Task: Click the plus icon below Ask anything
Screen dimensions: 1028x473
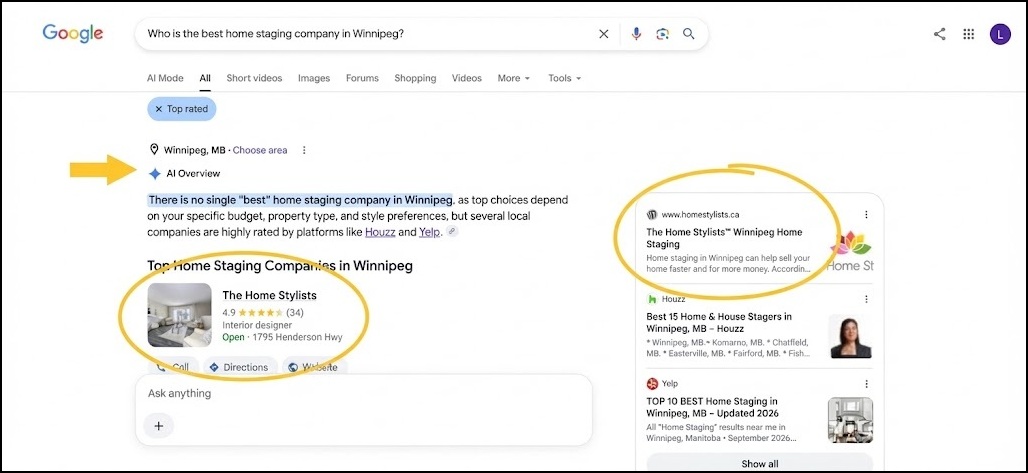Action: coord(159,426)
